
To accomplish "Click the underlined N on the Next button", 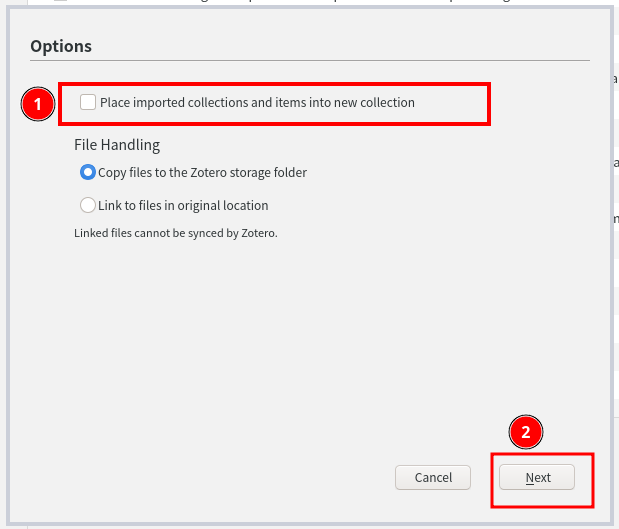I will click(x=530, y=477).
